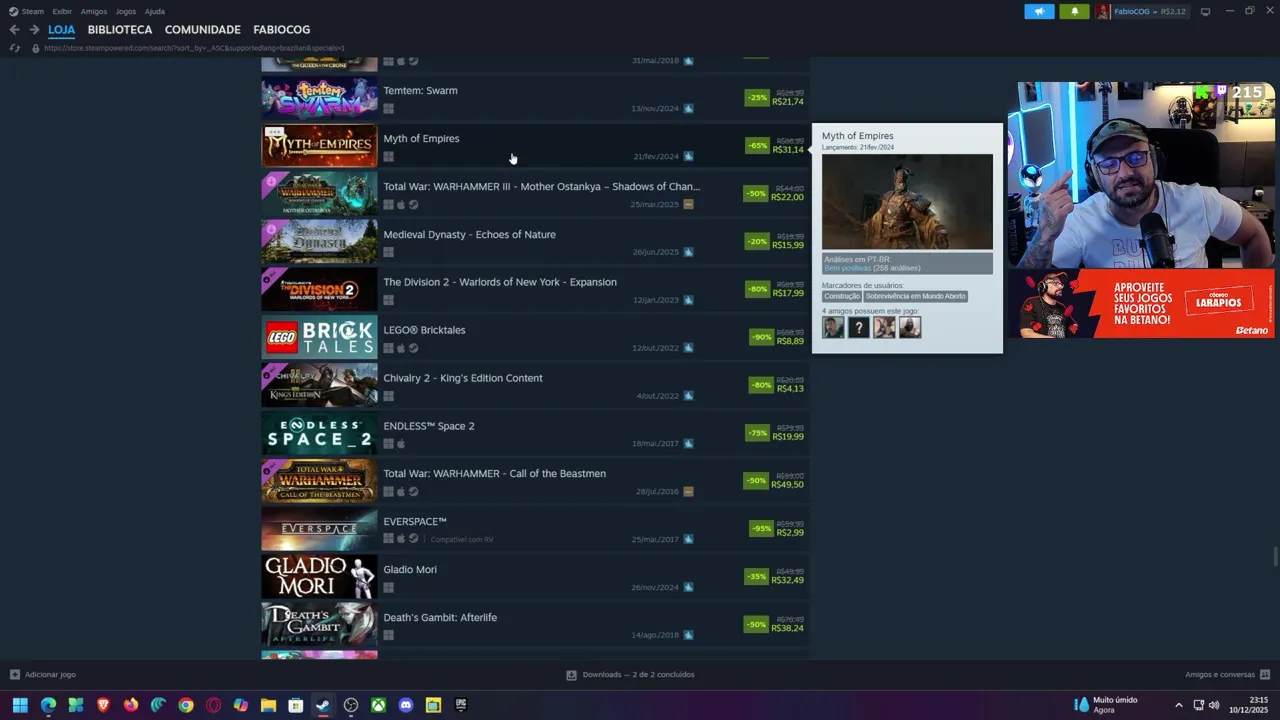Click the unknown friend avatar with question mark
This screenshot has width=1280, height=720.
[859, 327]
